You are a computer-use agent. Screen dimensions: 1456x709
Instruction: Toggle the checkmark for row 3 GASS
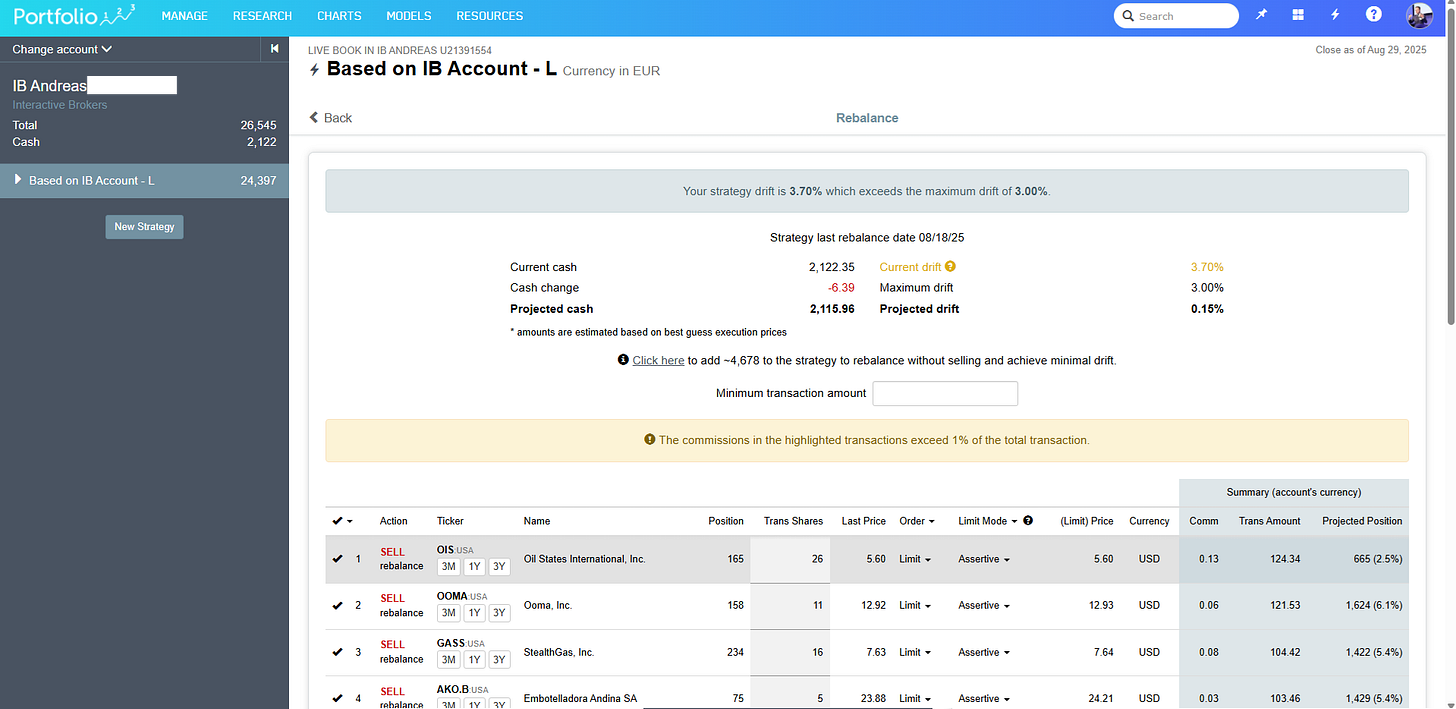(x=337, y=652)
